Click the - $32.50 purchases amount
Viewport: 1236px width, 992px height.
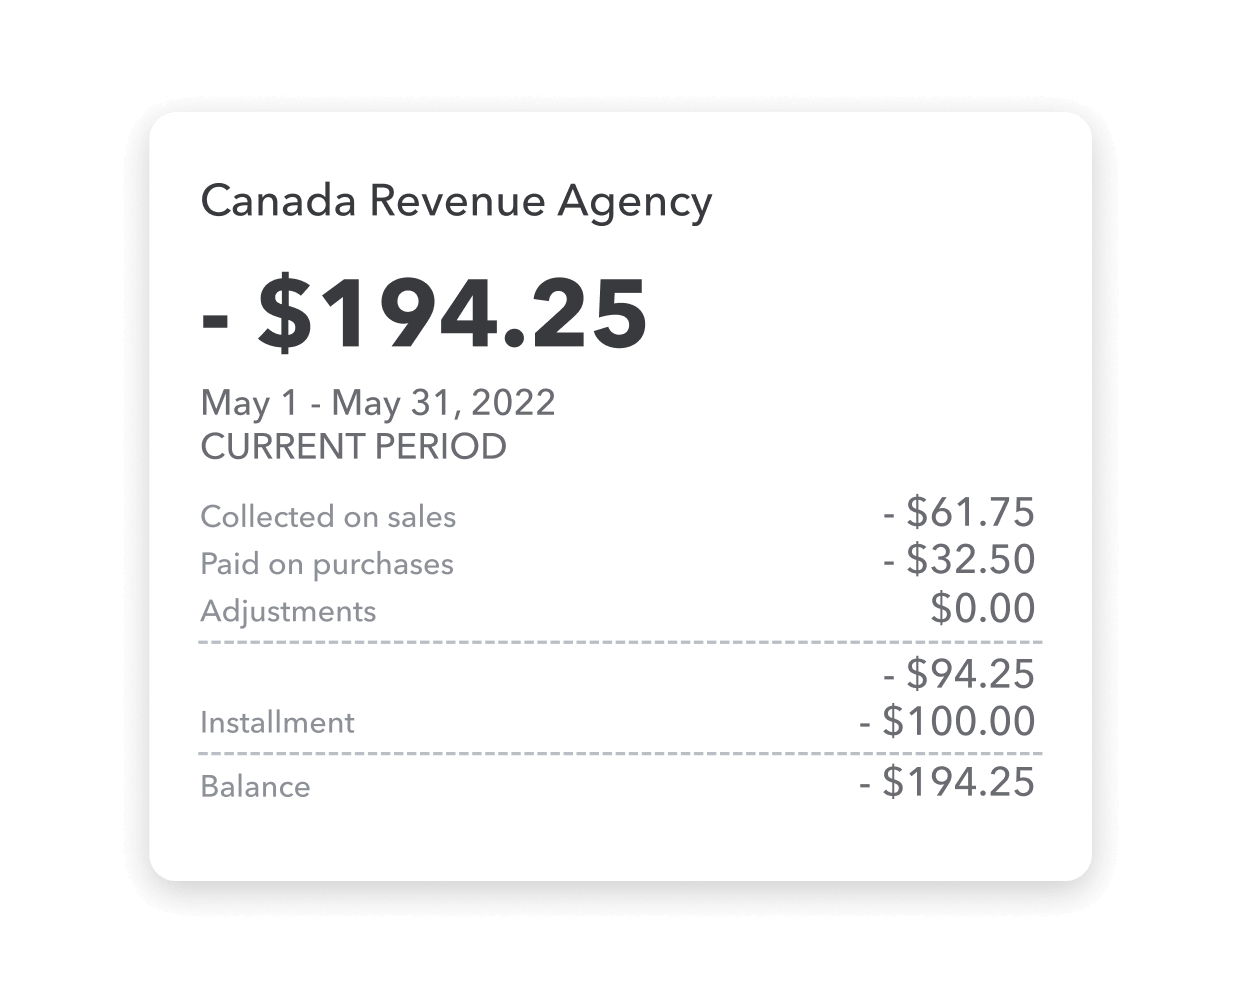959,559
